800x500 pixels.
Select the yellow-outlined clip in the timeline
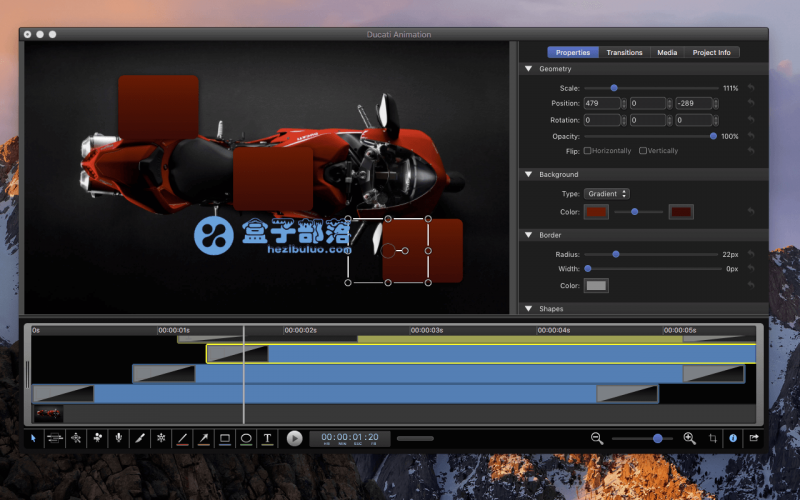481,354
